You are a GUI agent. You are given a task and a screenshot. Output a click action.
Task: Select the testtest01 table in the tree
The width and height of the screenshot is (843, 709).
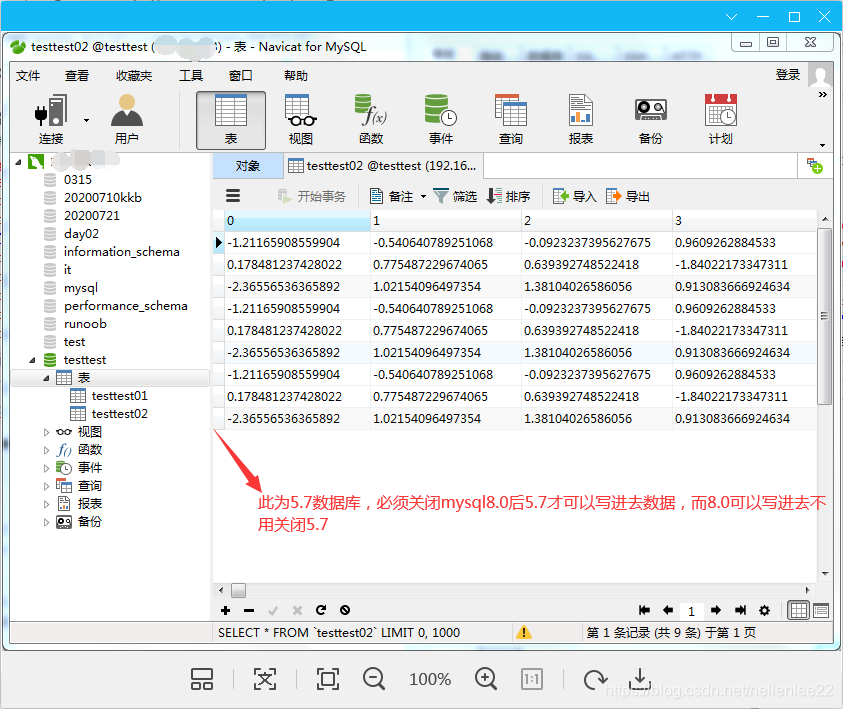click(x=119, y=396)
